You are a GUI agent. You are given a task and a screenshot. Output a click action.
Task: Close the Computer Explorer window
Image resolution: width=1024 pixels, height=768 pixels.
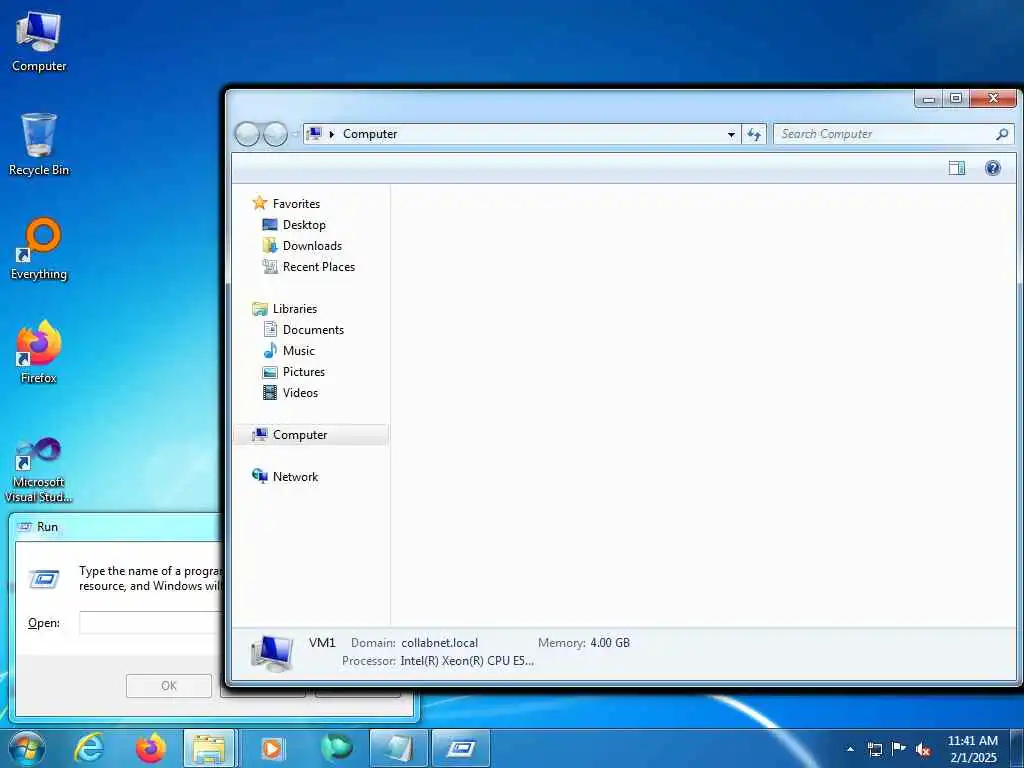tap(993, 99)
